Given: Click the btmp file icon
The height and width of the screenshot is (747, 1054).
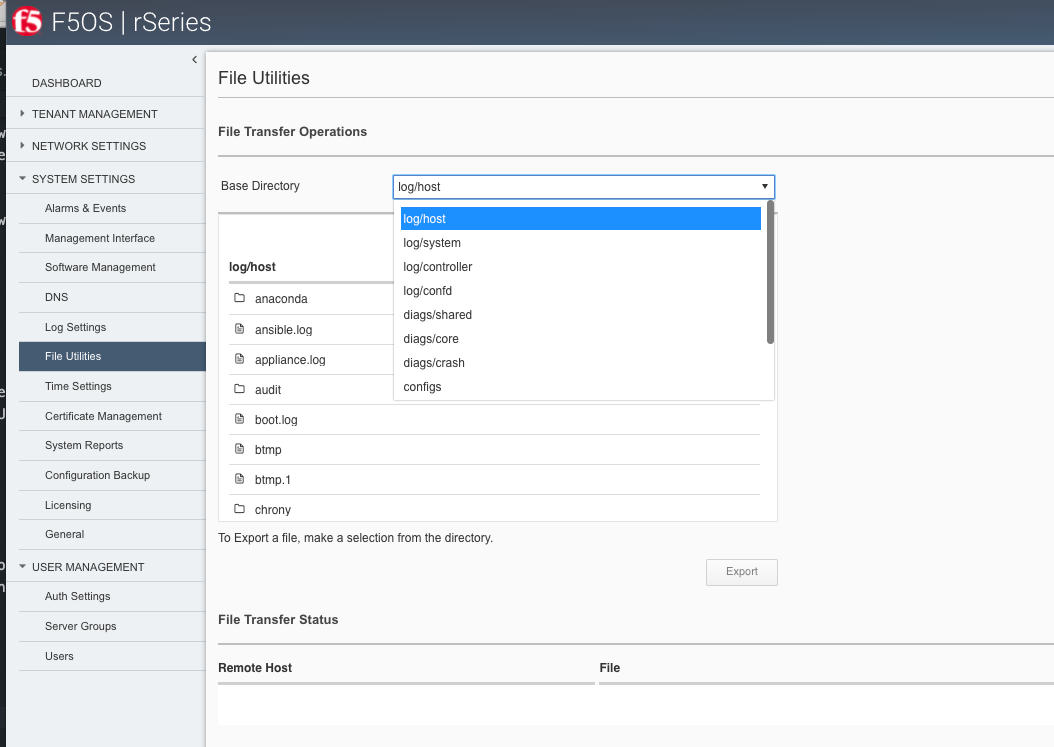Looking at the screenshot, I should [239, 448].
